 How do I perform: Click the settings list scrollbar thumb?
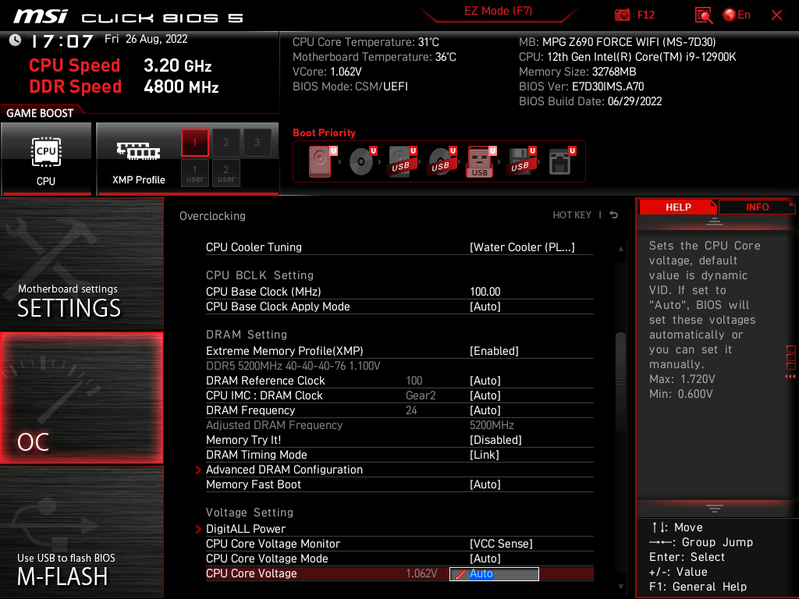[620, 382]
